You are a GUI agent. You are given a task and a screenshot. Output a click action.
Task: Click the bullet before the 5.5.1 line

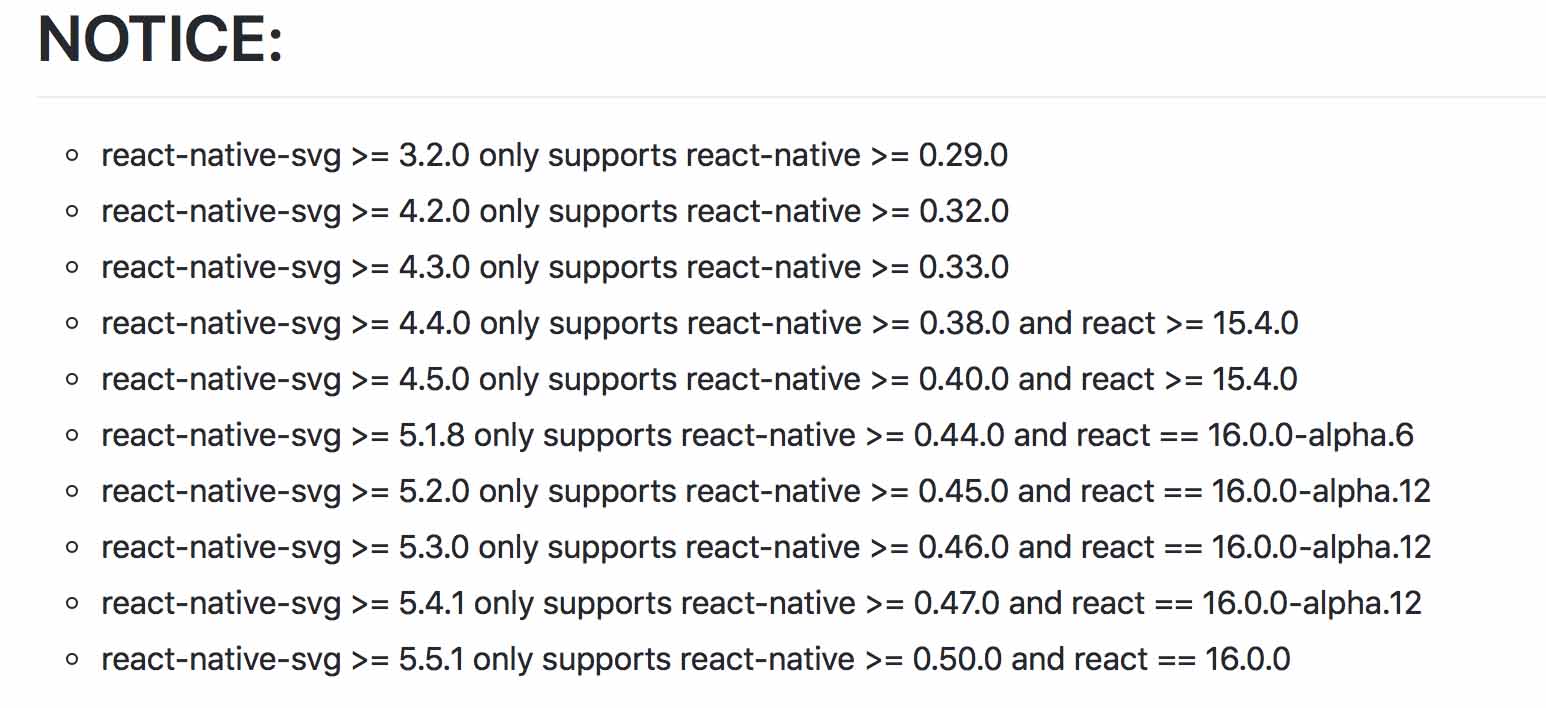[71, 660]
